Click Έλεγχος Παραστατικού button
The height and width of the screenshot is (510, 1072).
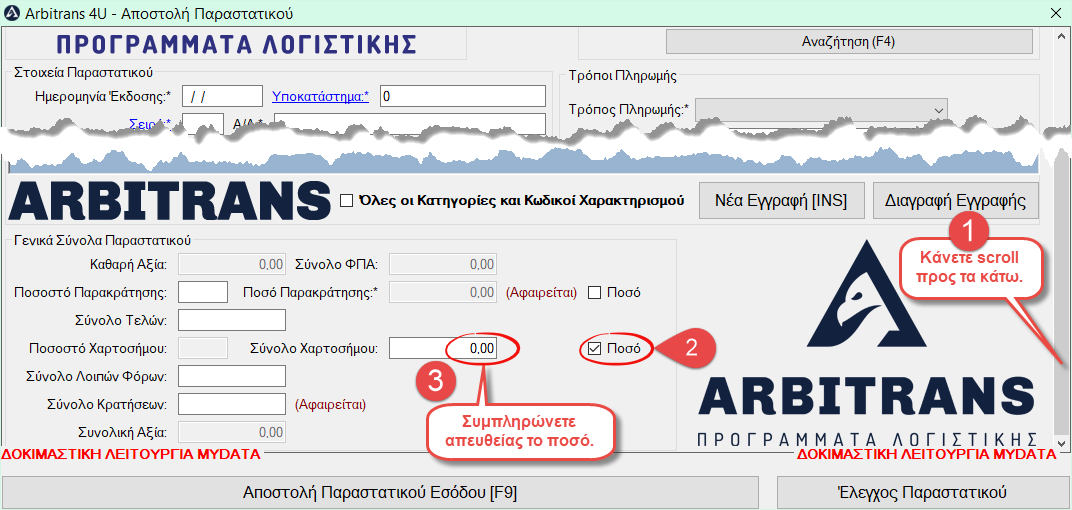coord(922,493)
